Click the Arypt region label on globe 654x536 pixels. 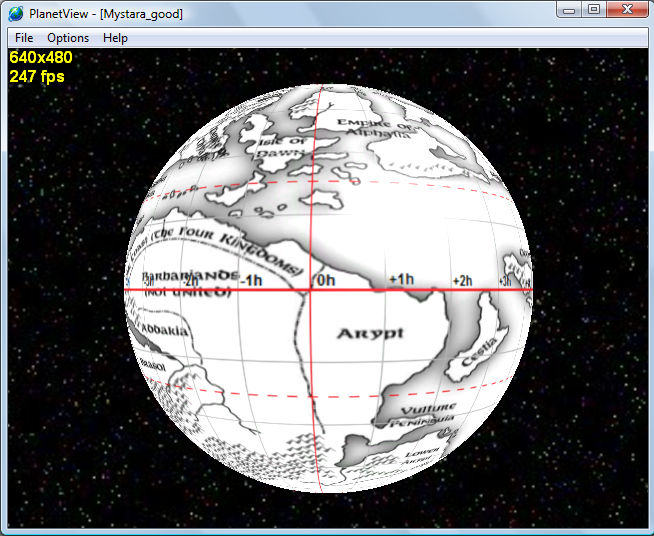pos(370,334)
